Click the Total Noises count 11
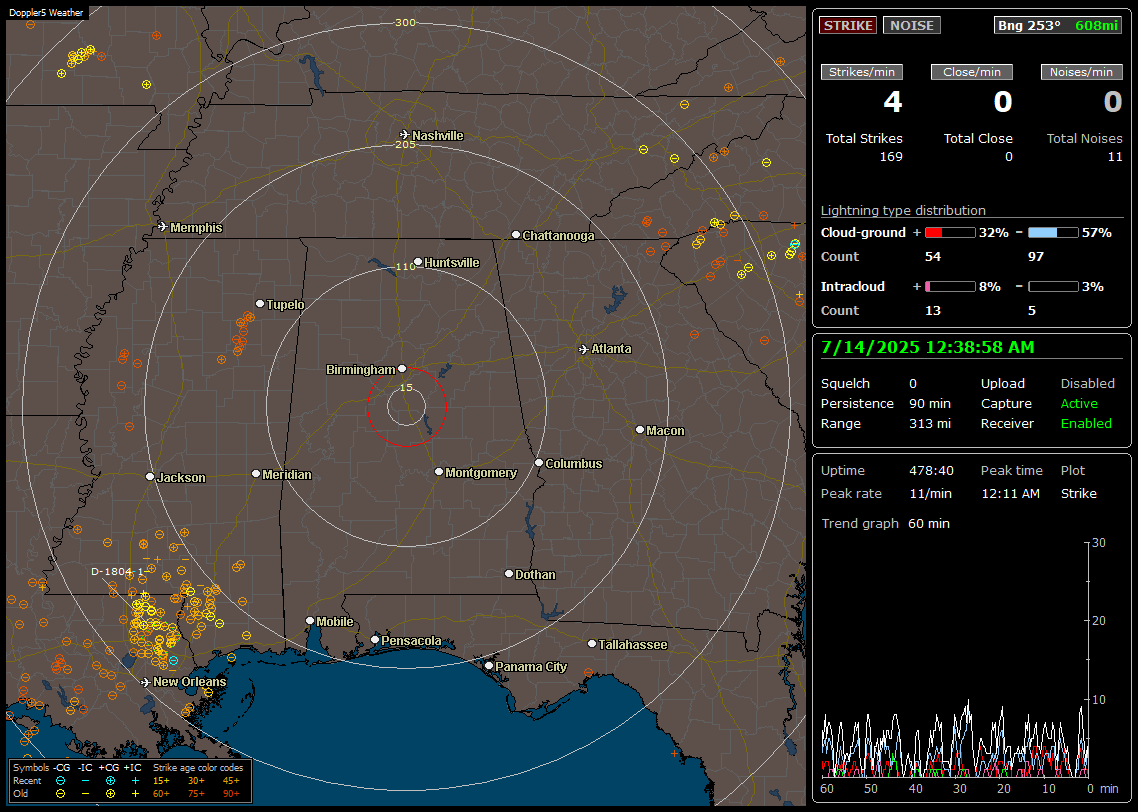This screenshot has height=812, width=1138. [x=1115, y=157]
